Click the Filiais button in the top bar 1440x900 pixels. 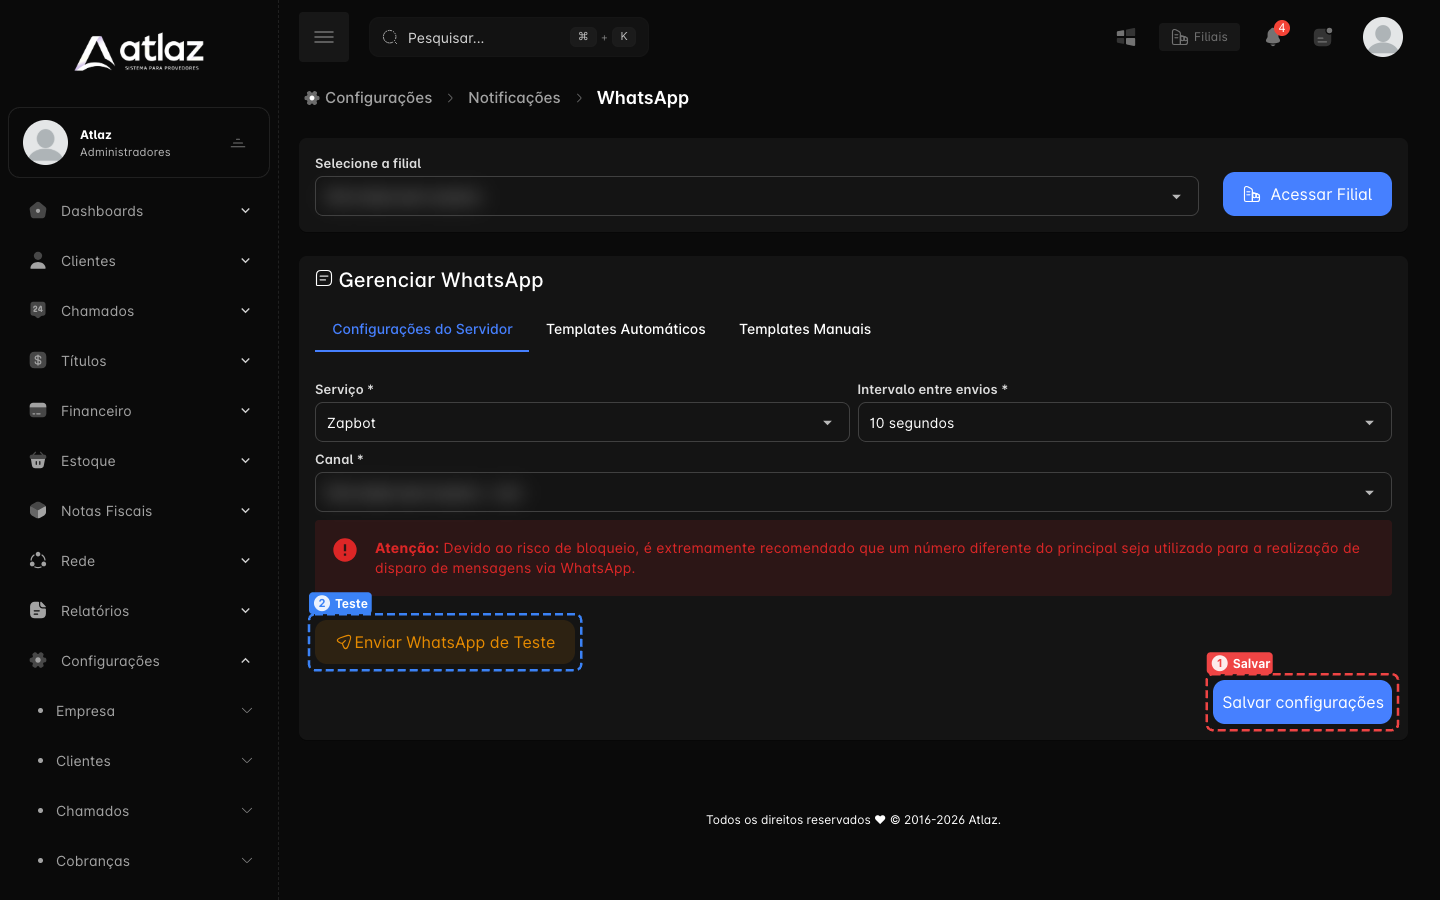[x=1199, y=37]
